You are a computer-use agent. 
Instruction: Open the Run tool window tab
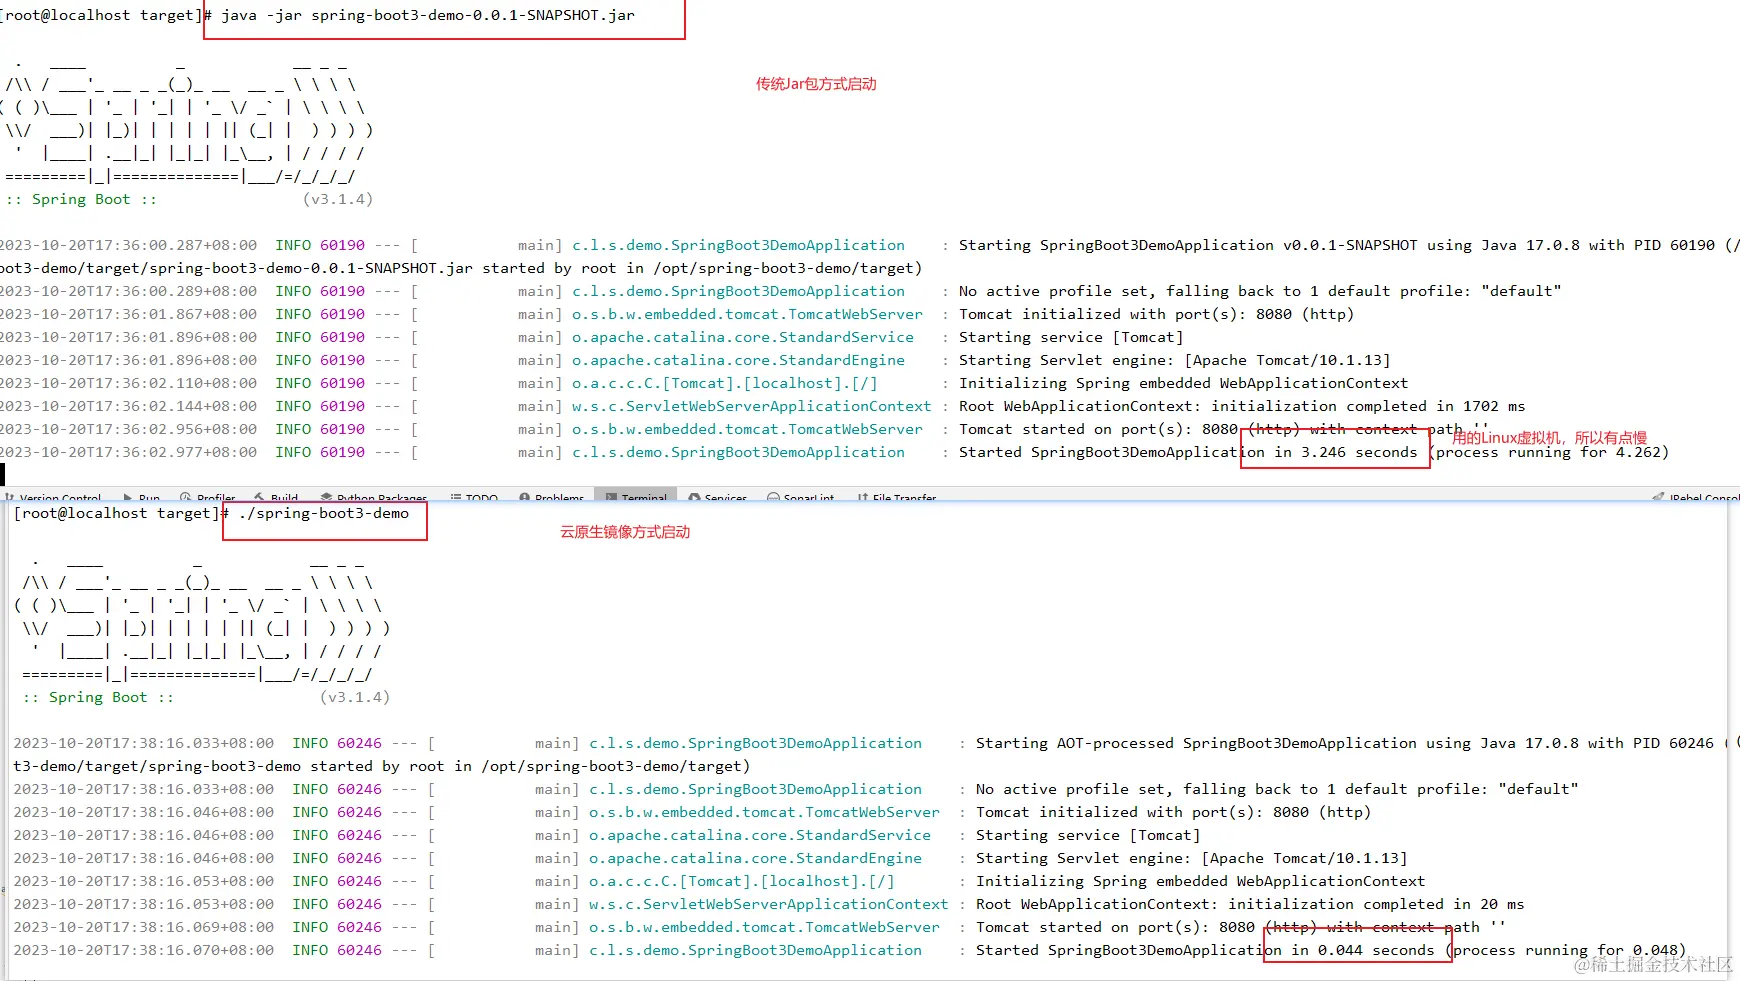[142, 497]
